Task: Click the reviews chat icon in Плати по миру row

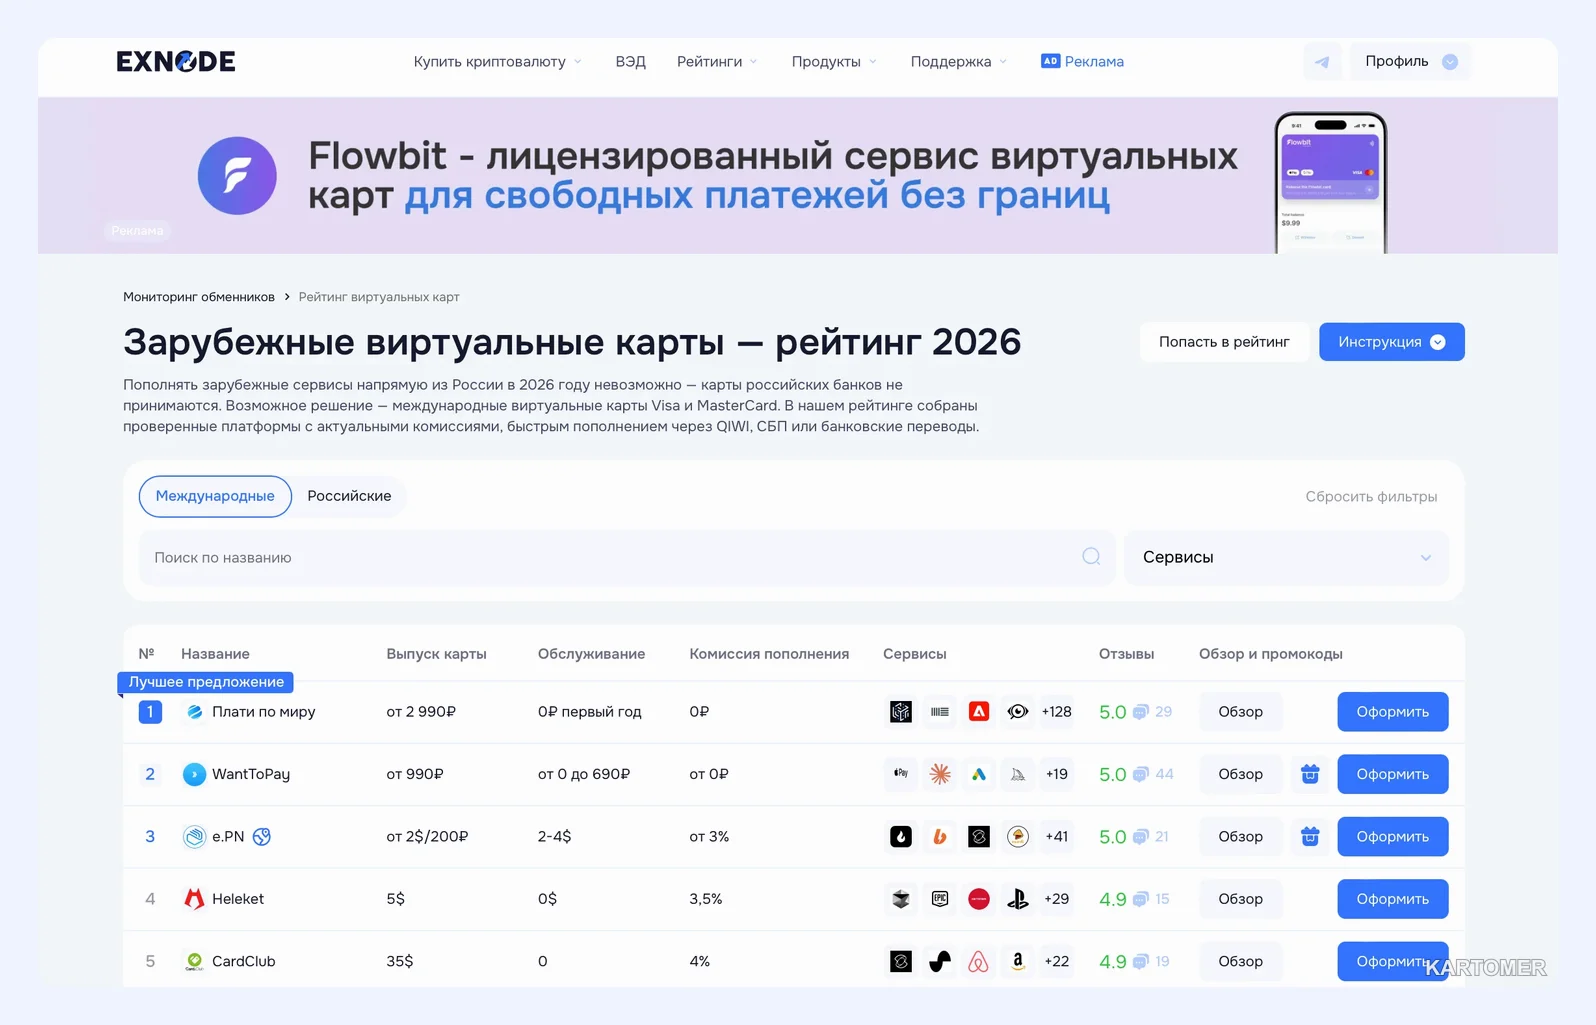Action: [x=1140, y=712]
